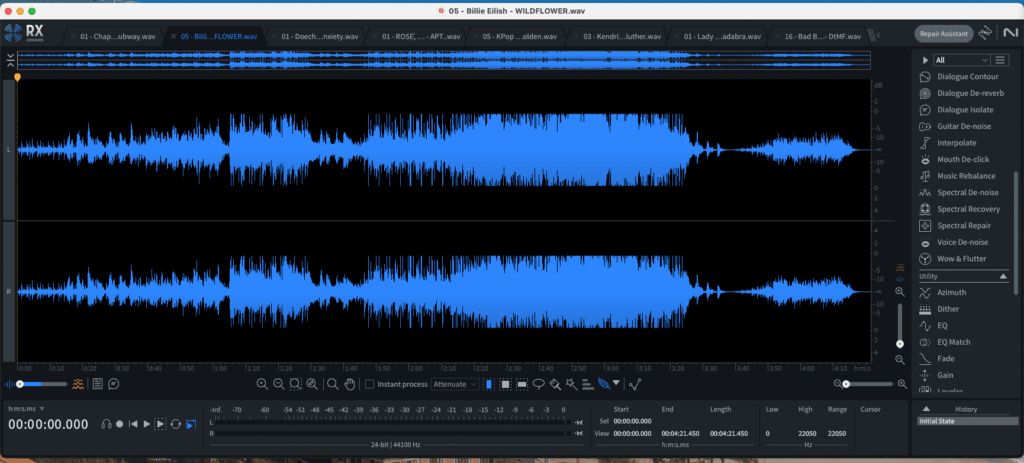
Task: Select the Grab and drag hand tool
Action: (349, 384)
